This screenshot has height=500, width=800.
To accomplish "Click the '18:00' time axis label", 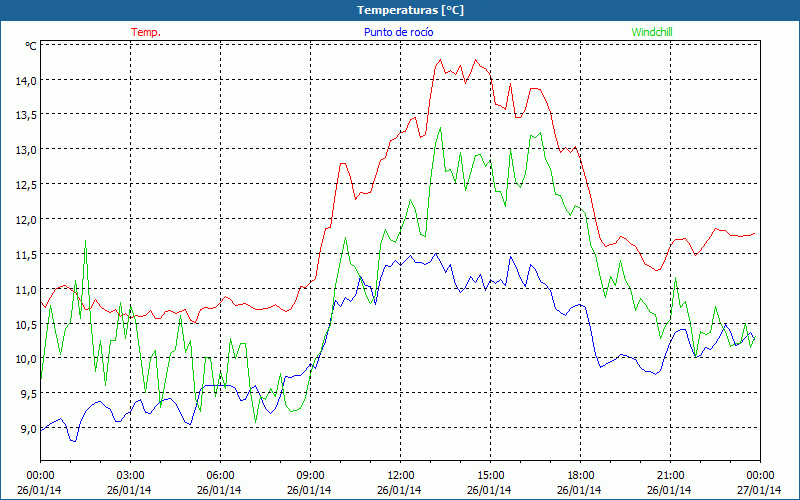I will [x=581, y=475].
